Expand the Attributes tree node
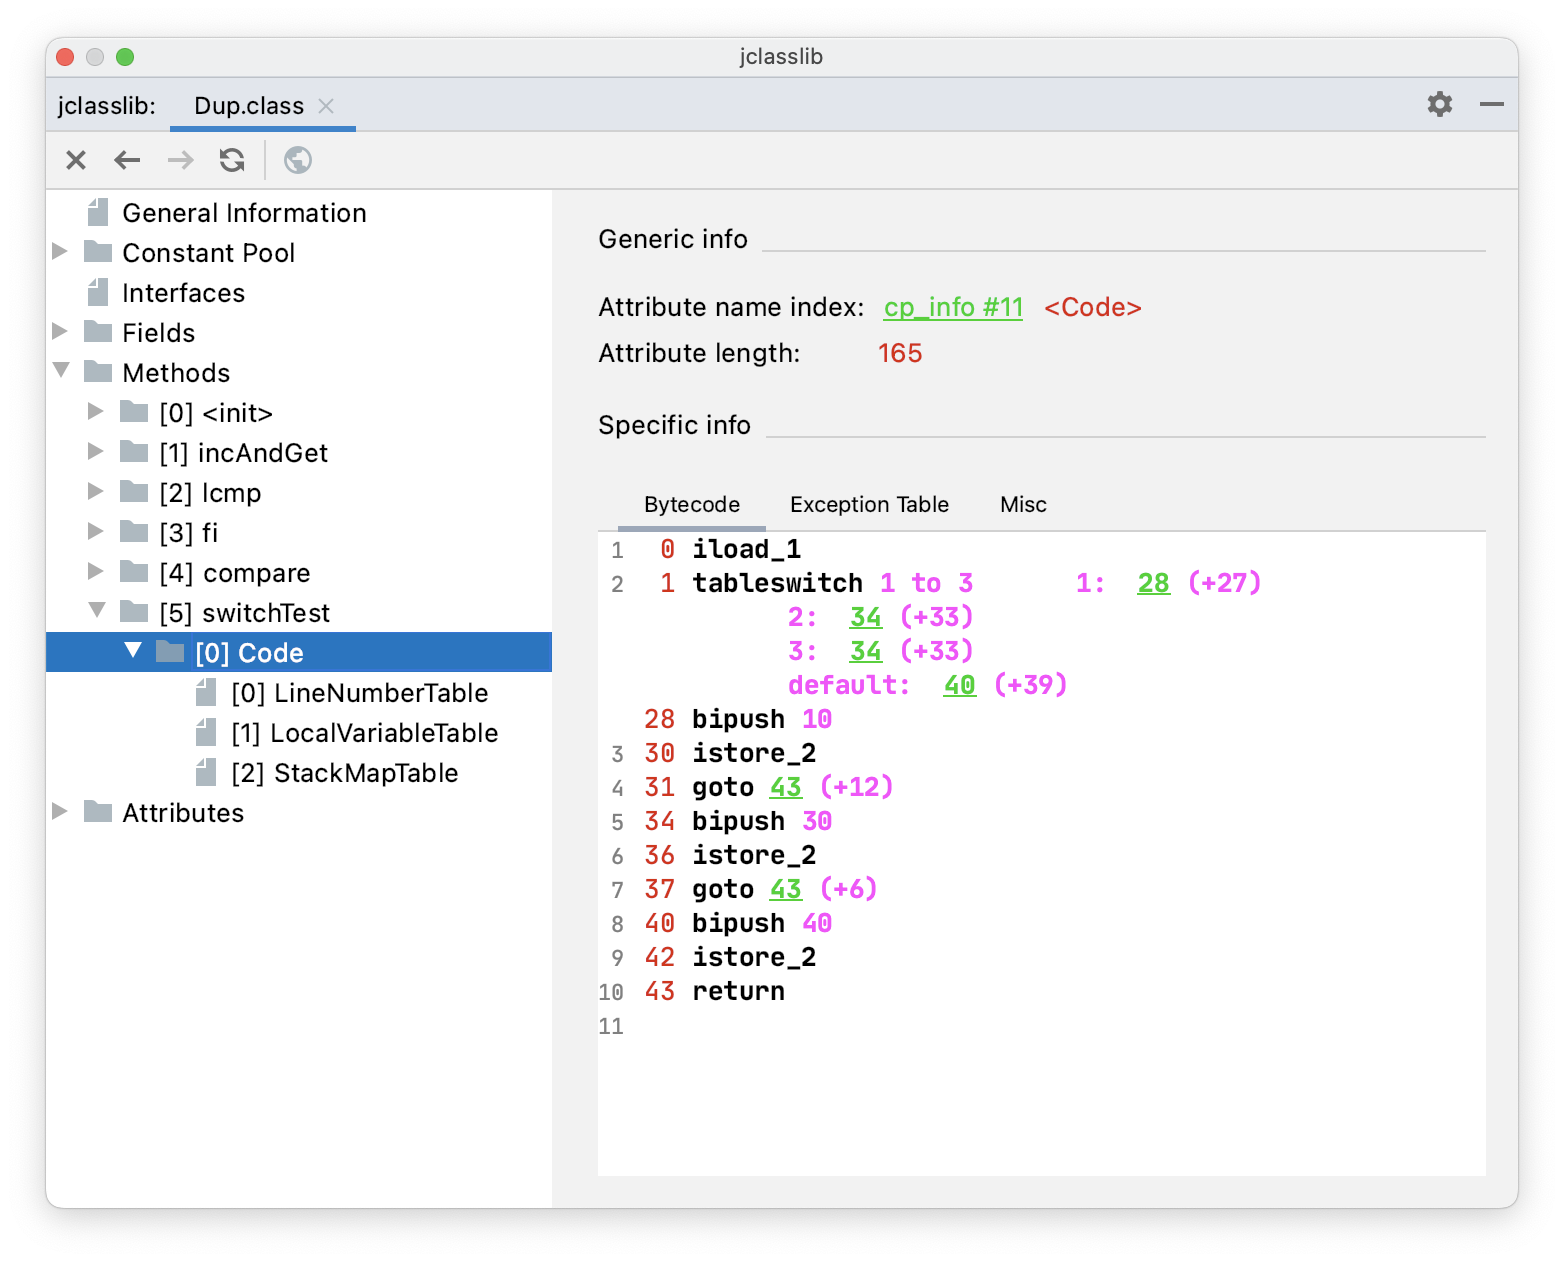The width and height of the screenshot is (1564, 1262). tap(60, 812)
